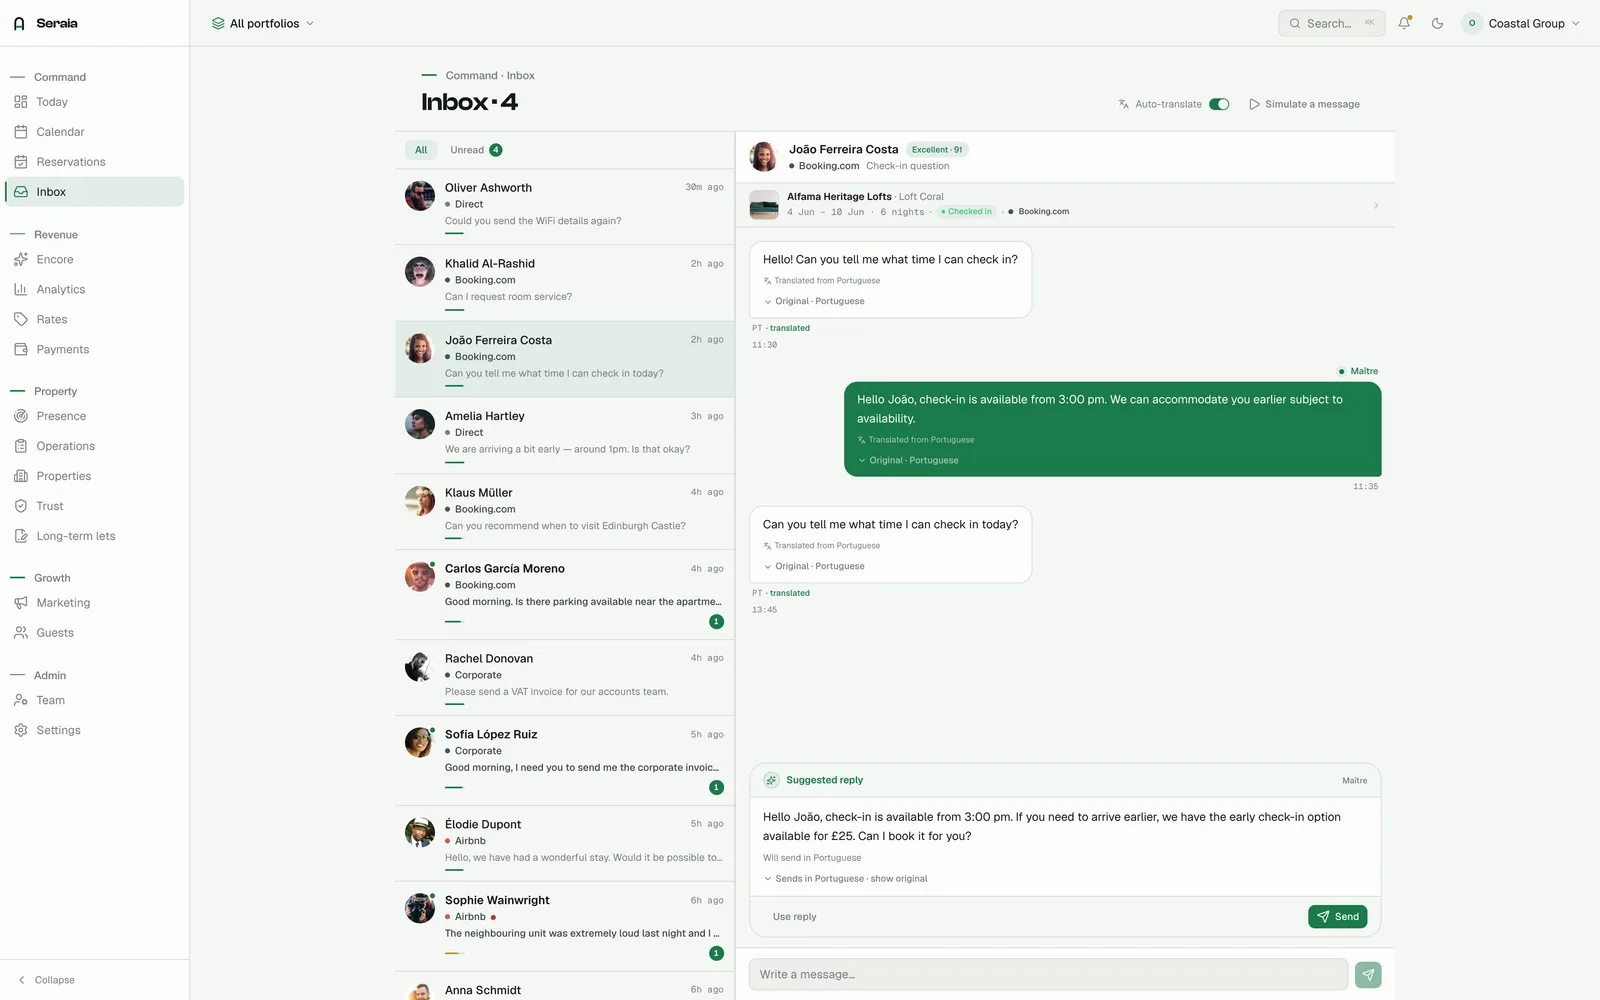Click the Search box
This screenshot has width=1600, height=1000.
[1331, 23]
